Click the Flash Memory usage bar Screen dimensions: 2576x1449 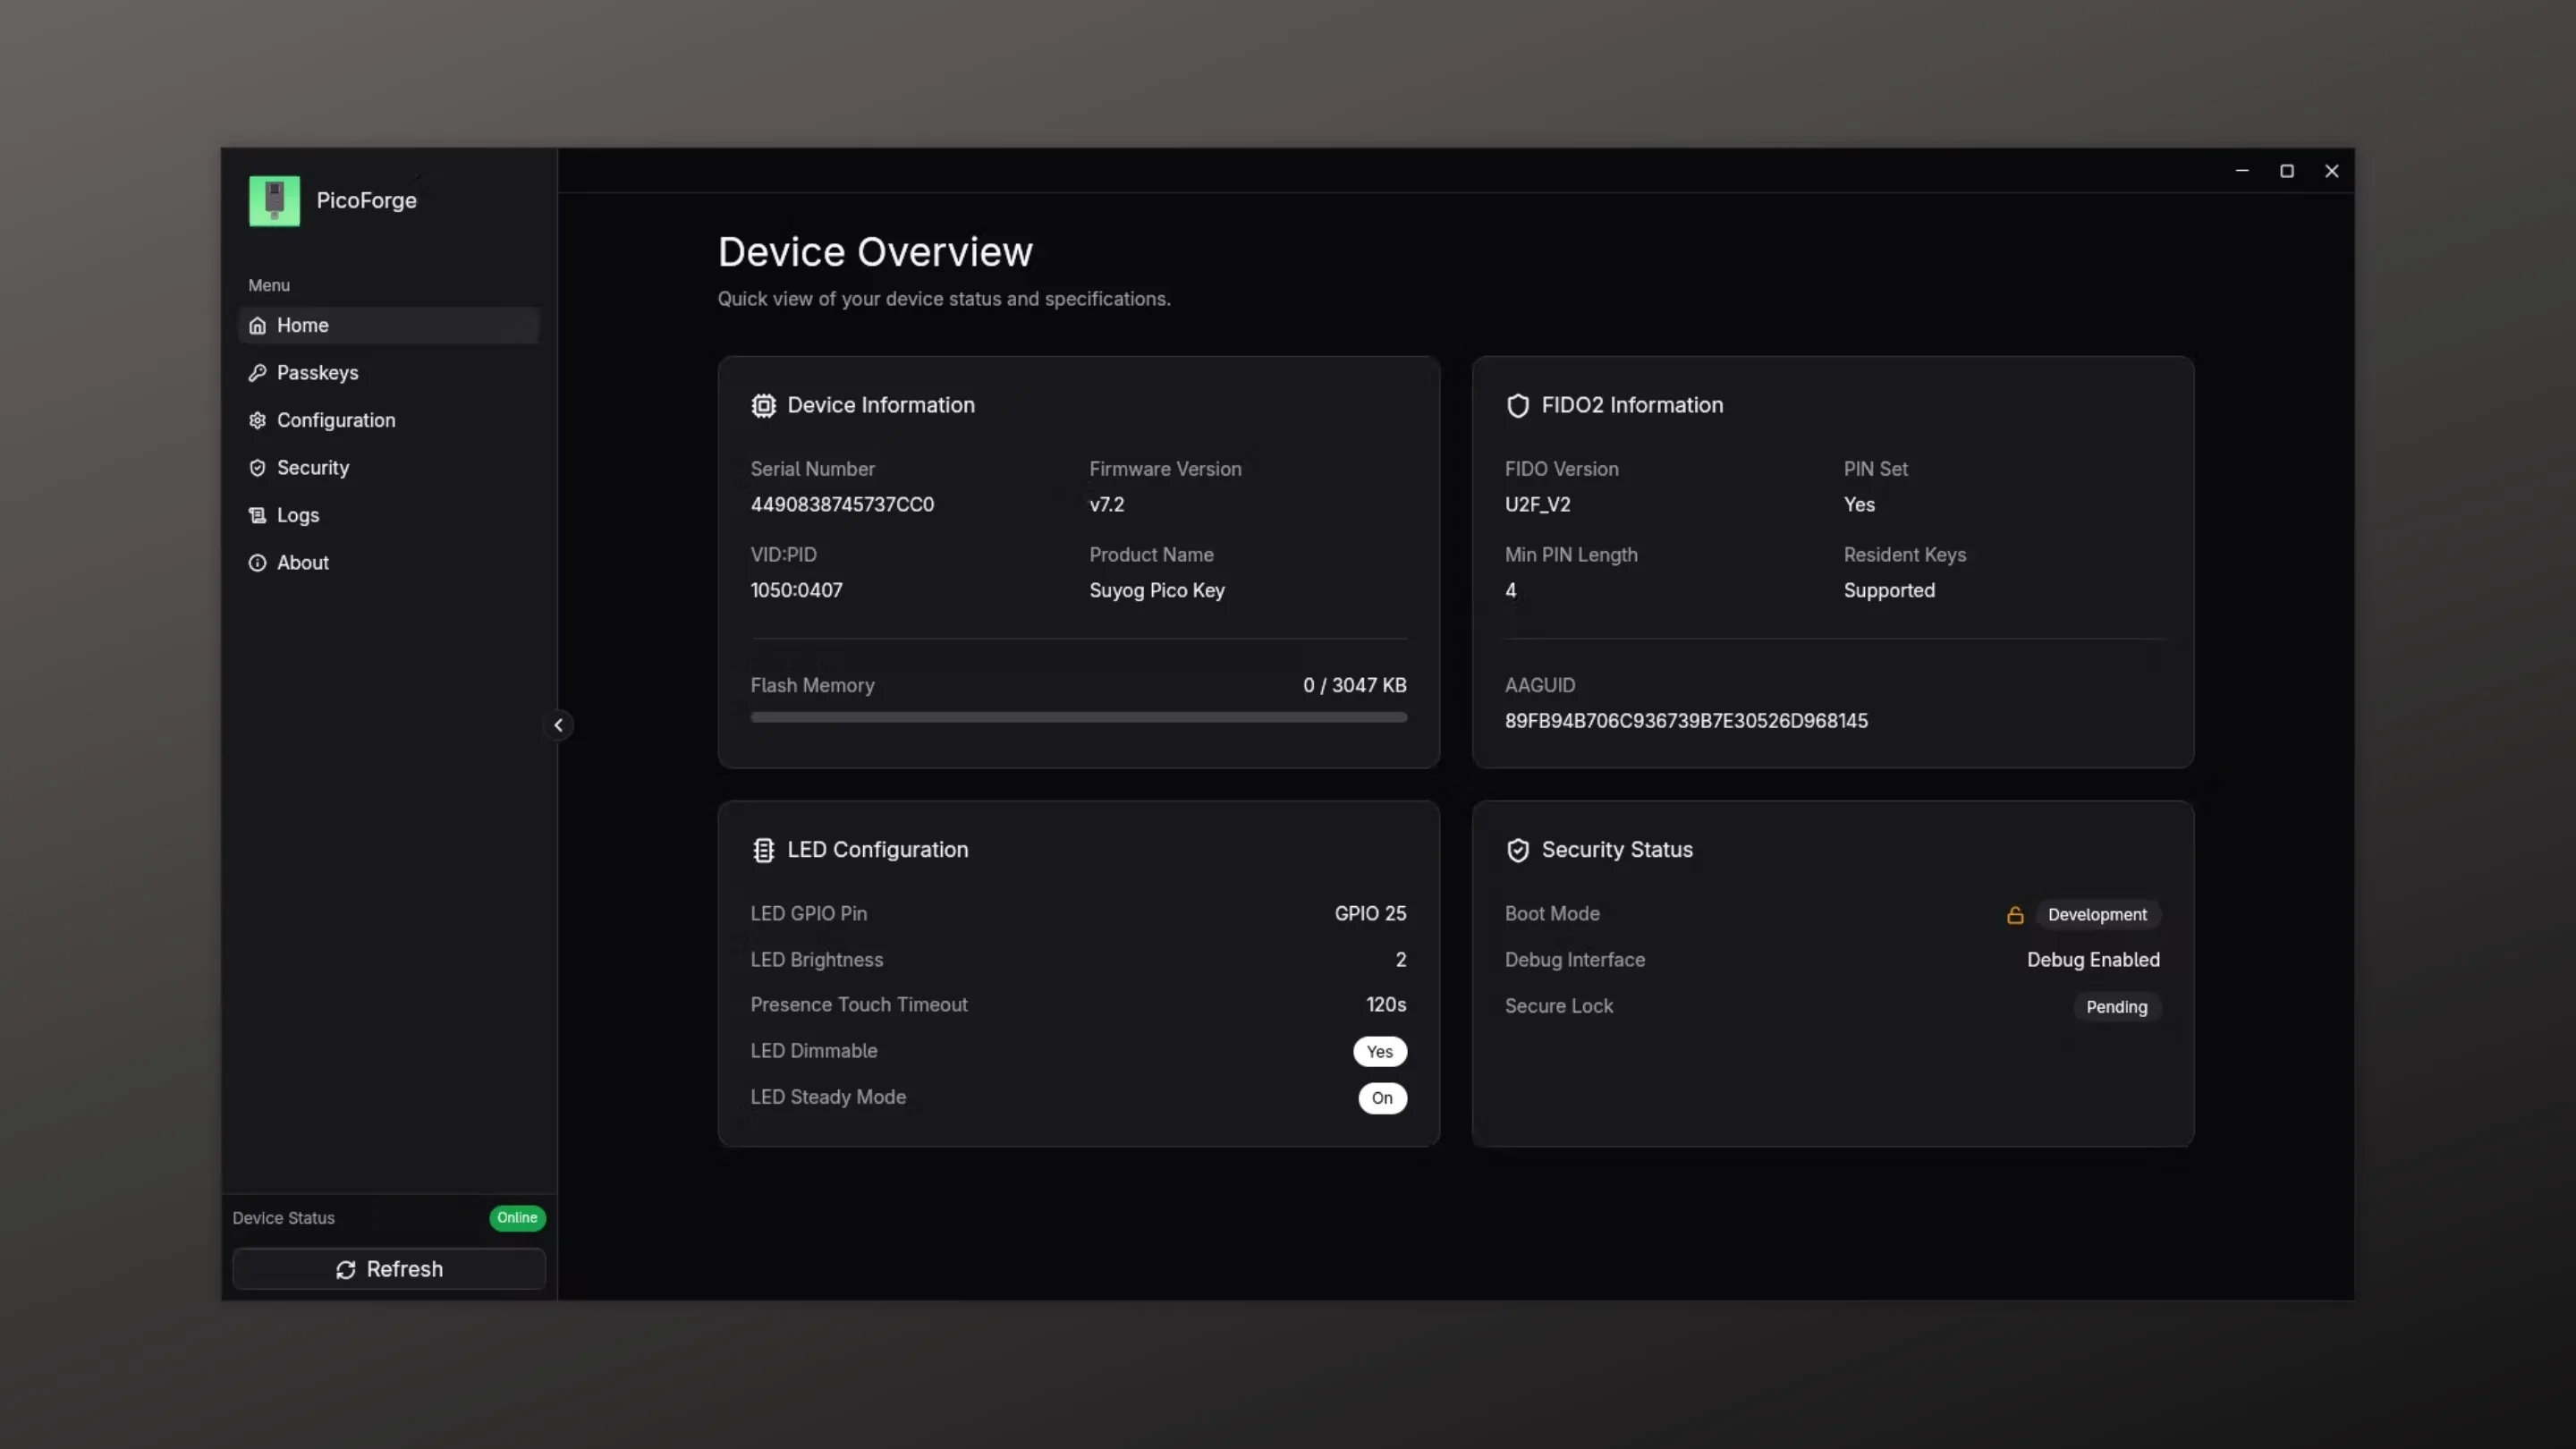[1078, 716]
